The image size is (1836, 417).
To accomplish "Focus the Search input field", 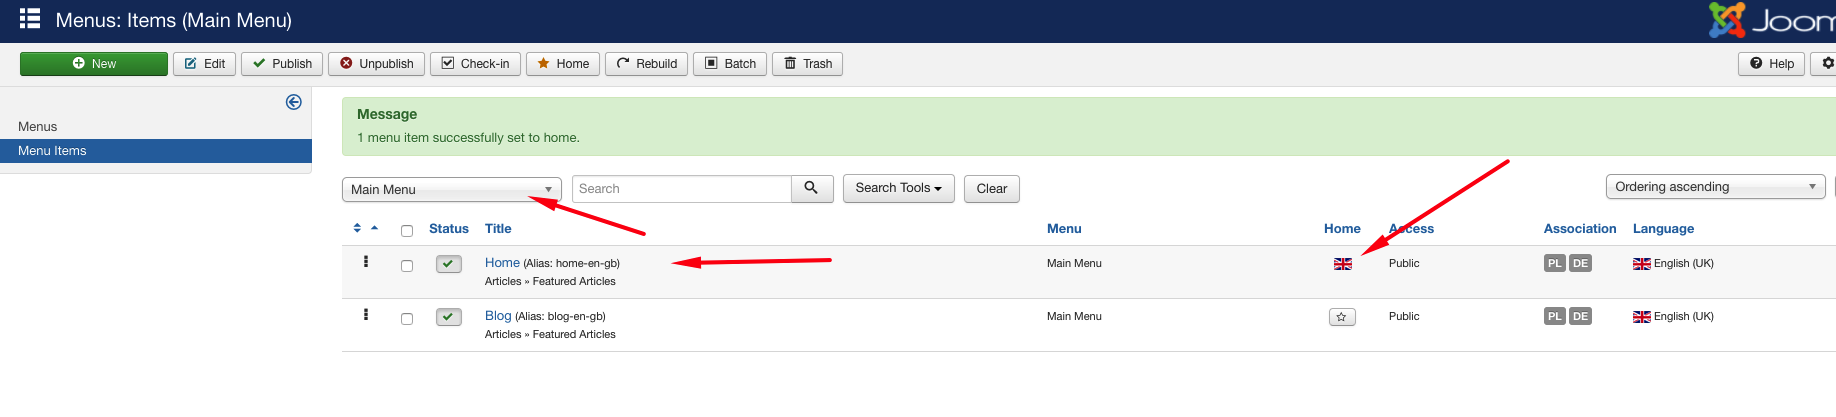I will tap(682, 189).
